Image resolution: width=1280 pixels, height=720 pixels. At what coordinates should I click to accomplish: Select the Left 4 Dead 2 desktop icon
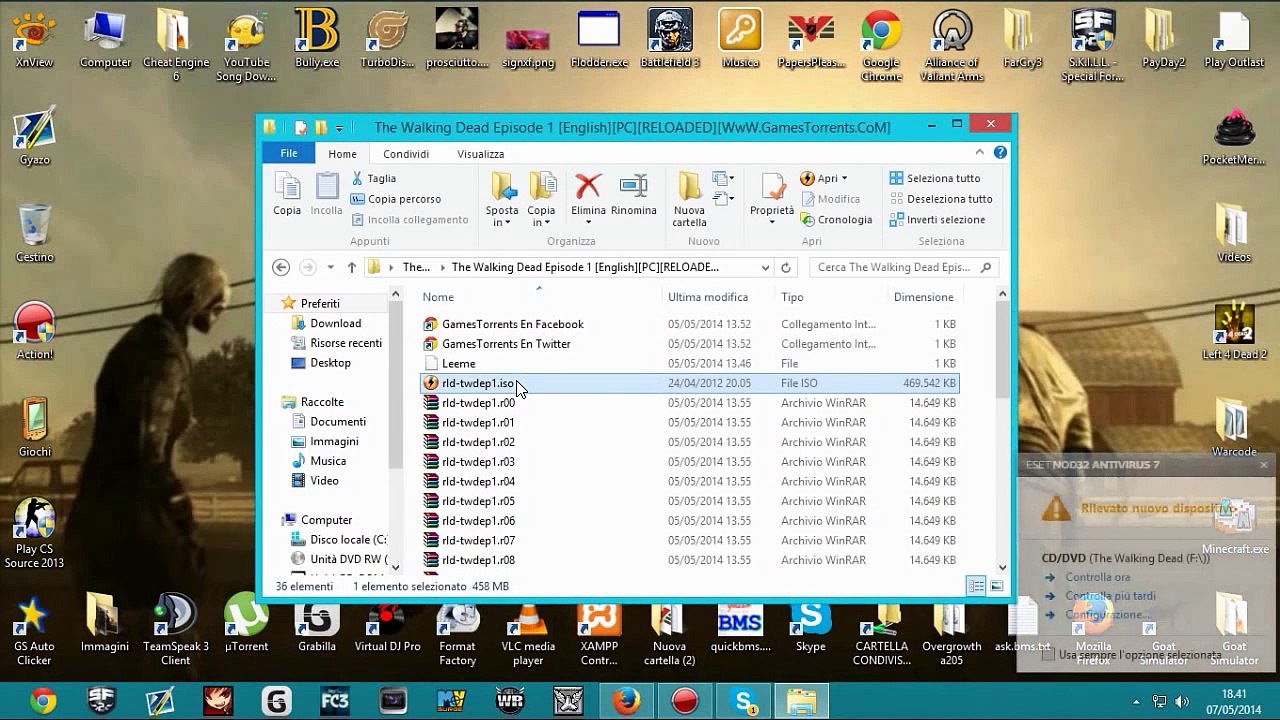tap(1234, 330)
